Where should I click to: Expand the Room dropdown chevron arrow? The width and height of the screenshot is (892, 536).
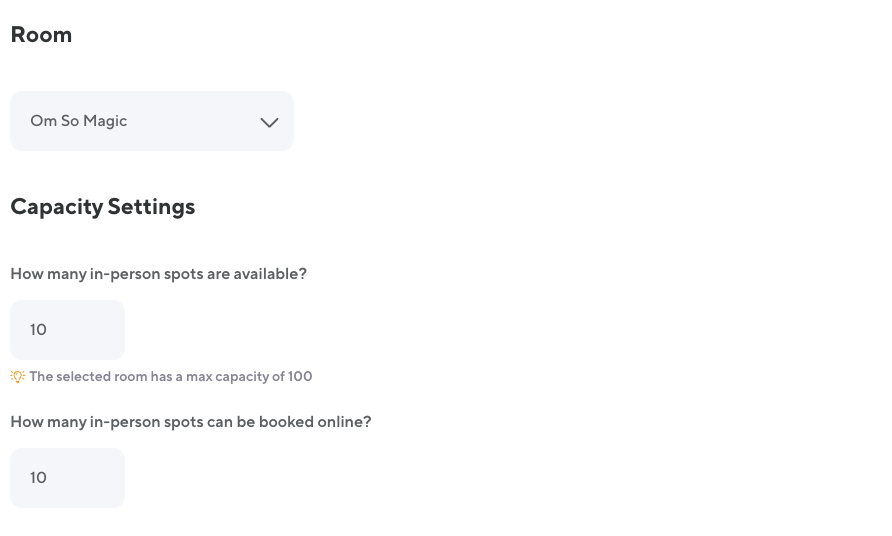(269, 122)
